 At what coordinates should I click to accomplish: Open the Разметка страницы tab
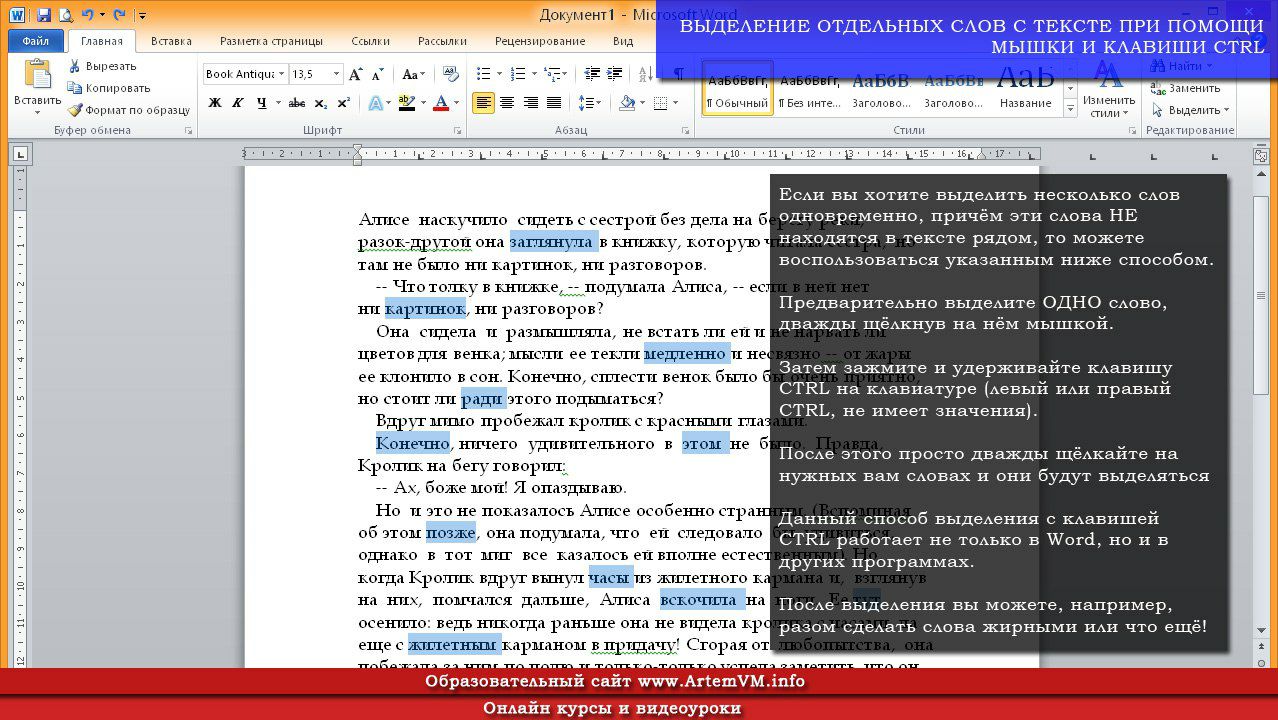pyautogui.click(x=271, y=41)
